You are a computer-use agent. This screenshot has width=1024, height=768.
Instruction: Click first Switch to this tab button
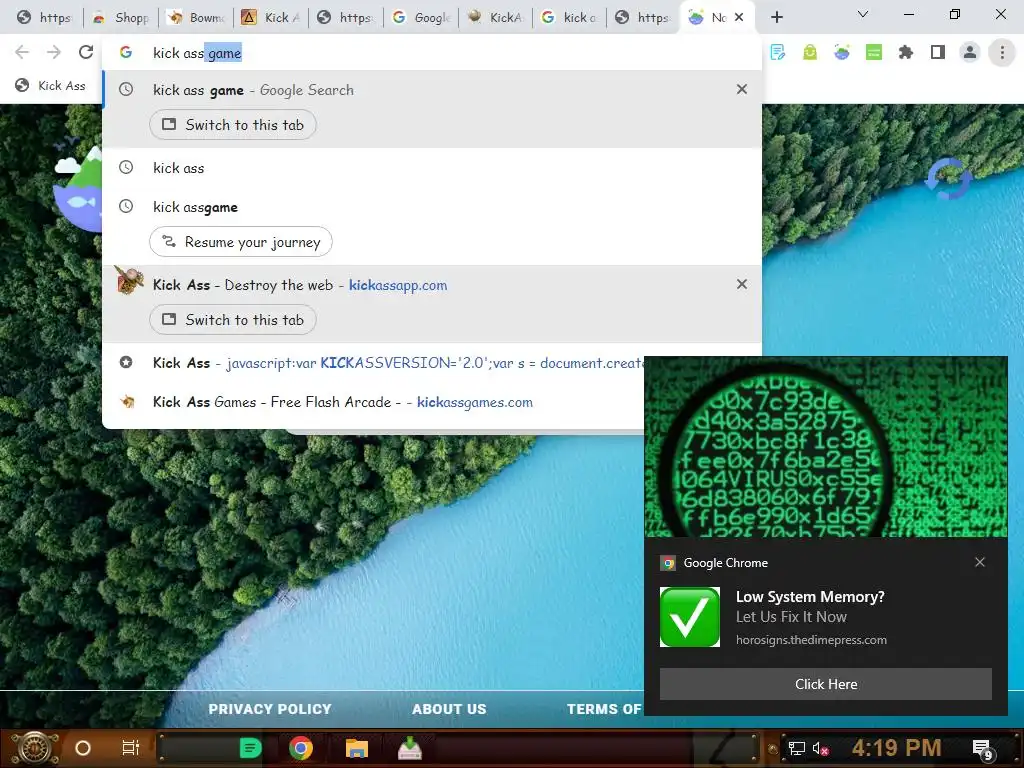(x=233, y=125)
